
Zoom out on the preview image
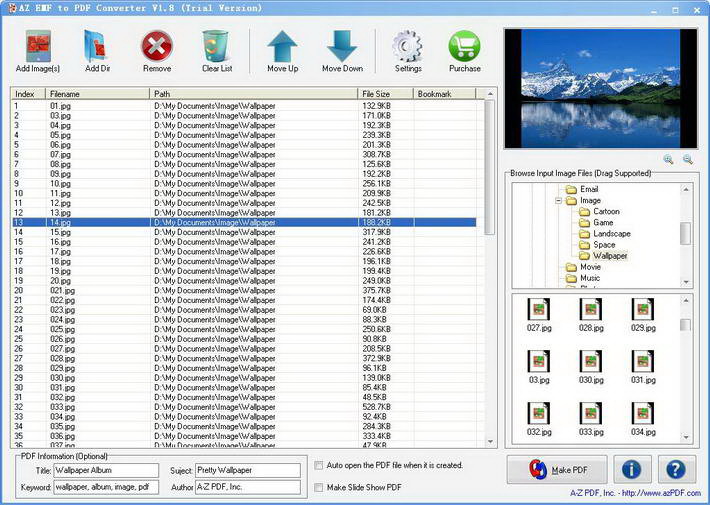(688, 159)
